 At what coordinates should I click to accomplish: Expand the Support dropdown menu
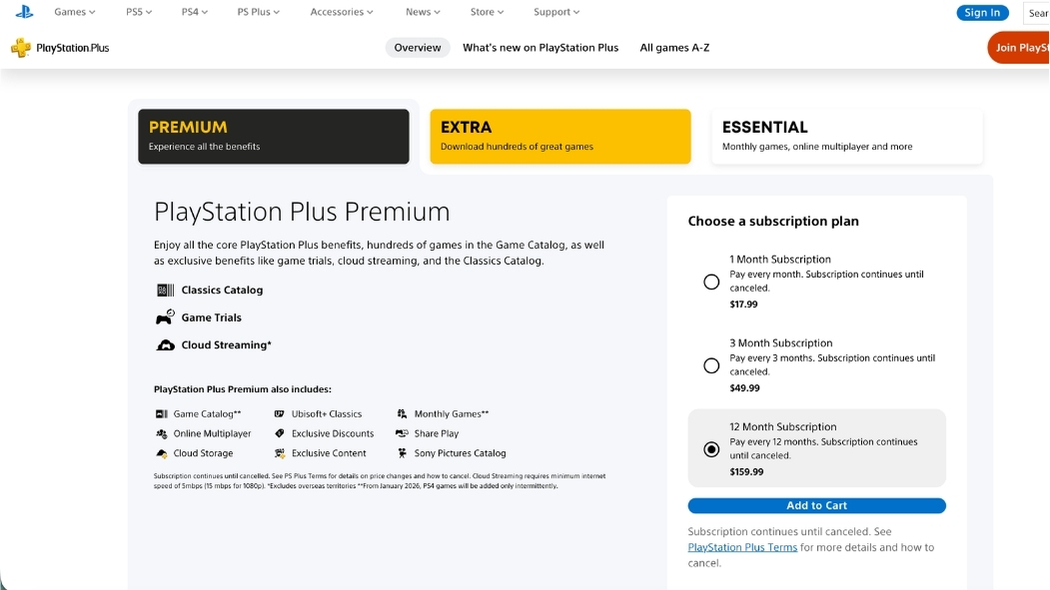pos(556,12)
